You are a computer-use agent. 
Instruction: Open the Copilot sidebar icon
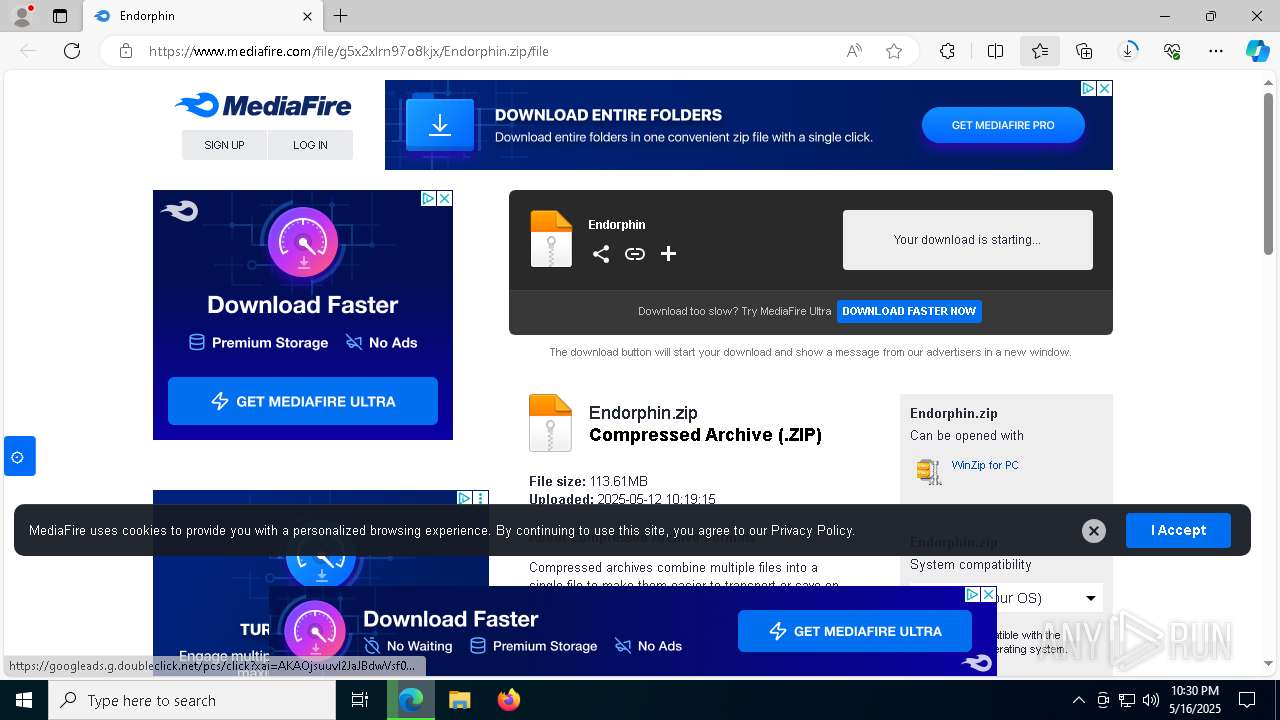point(1257,51)
